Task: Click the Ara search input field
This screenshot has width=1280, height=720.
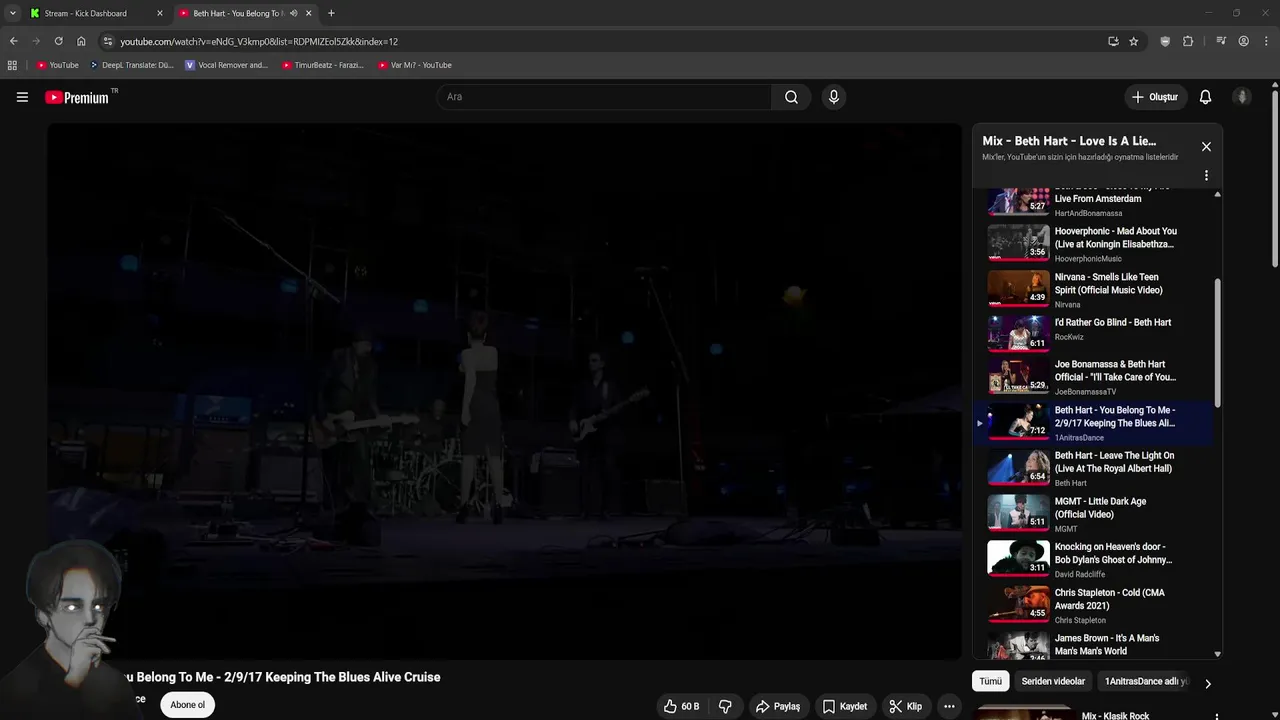Action: coord(604,97)
